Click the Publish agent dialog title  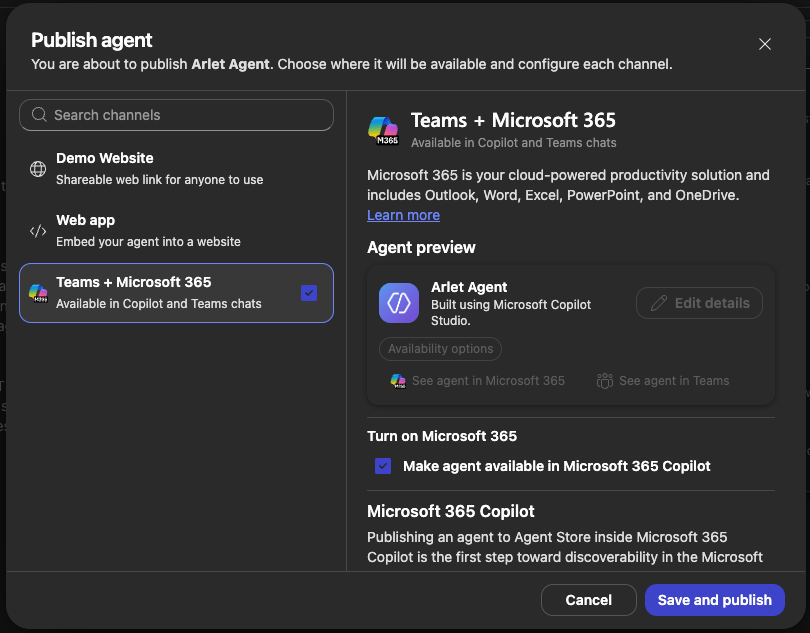[x=91, y=40]
